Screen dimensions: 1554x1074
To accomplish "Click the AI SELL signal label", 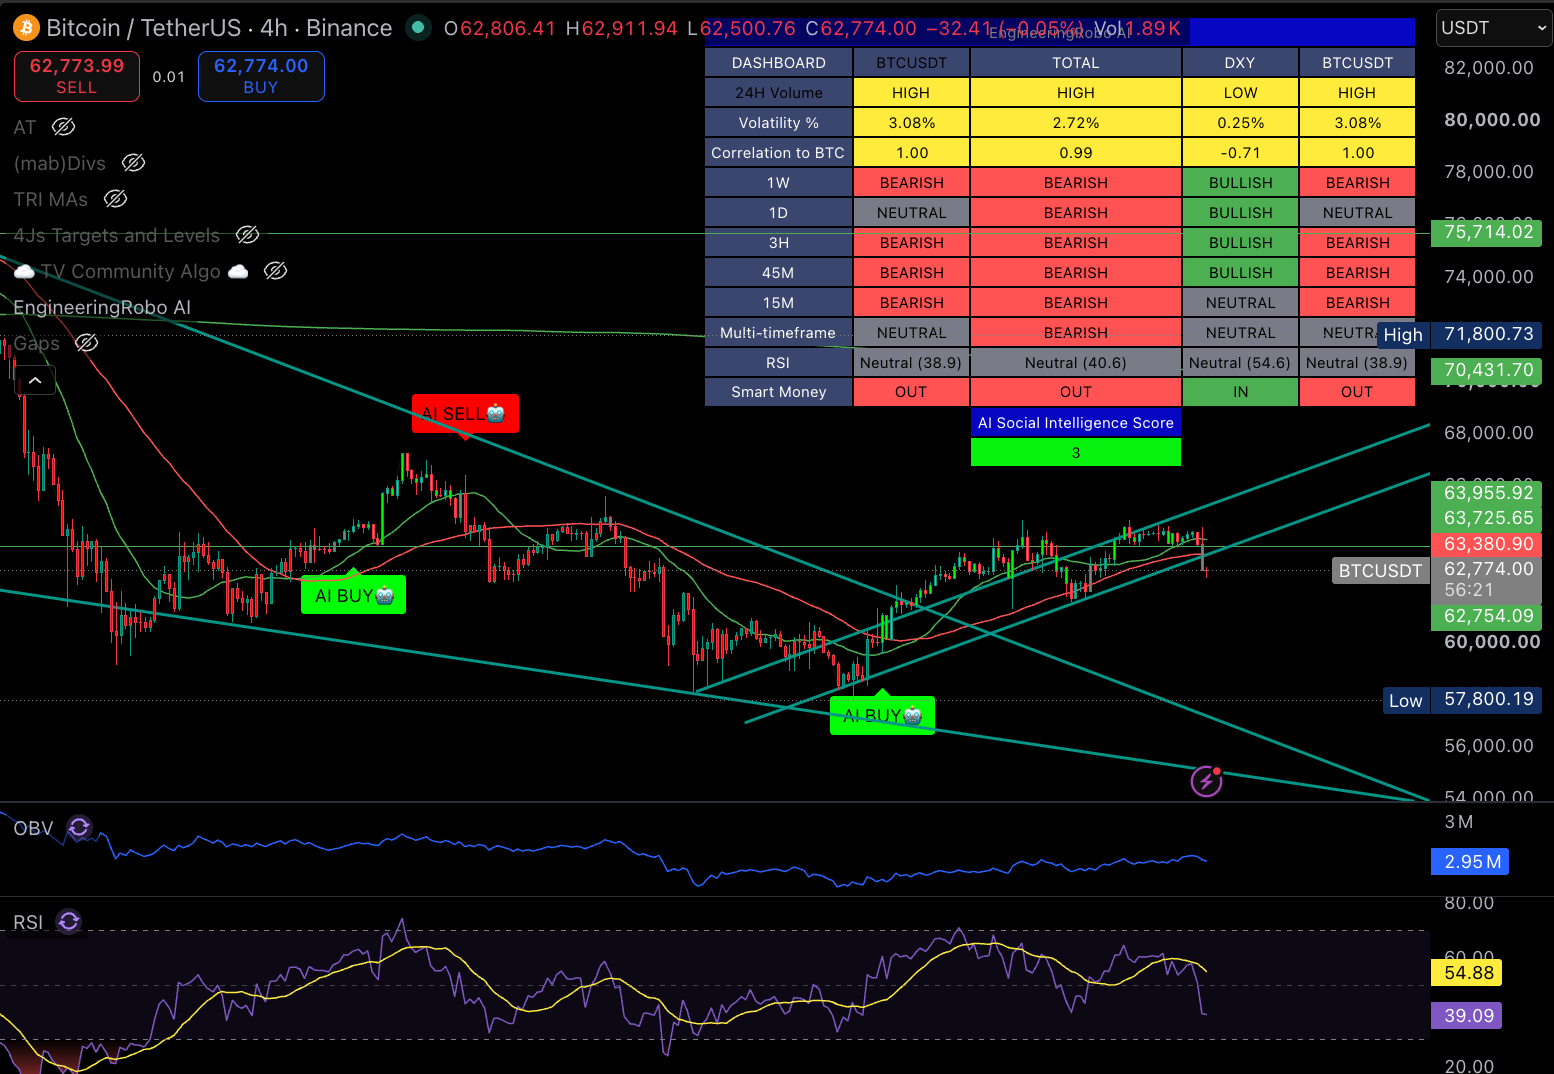I will [465, 413].
